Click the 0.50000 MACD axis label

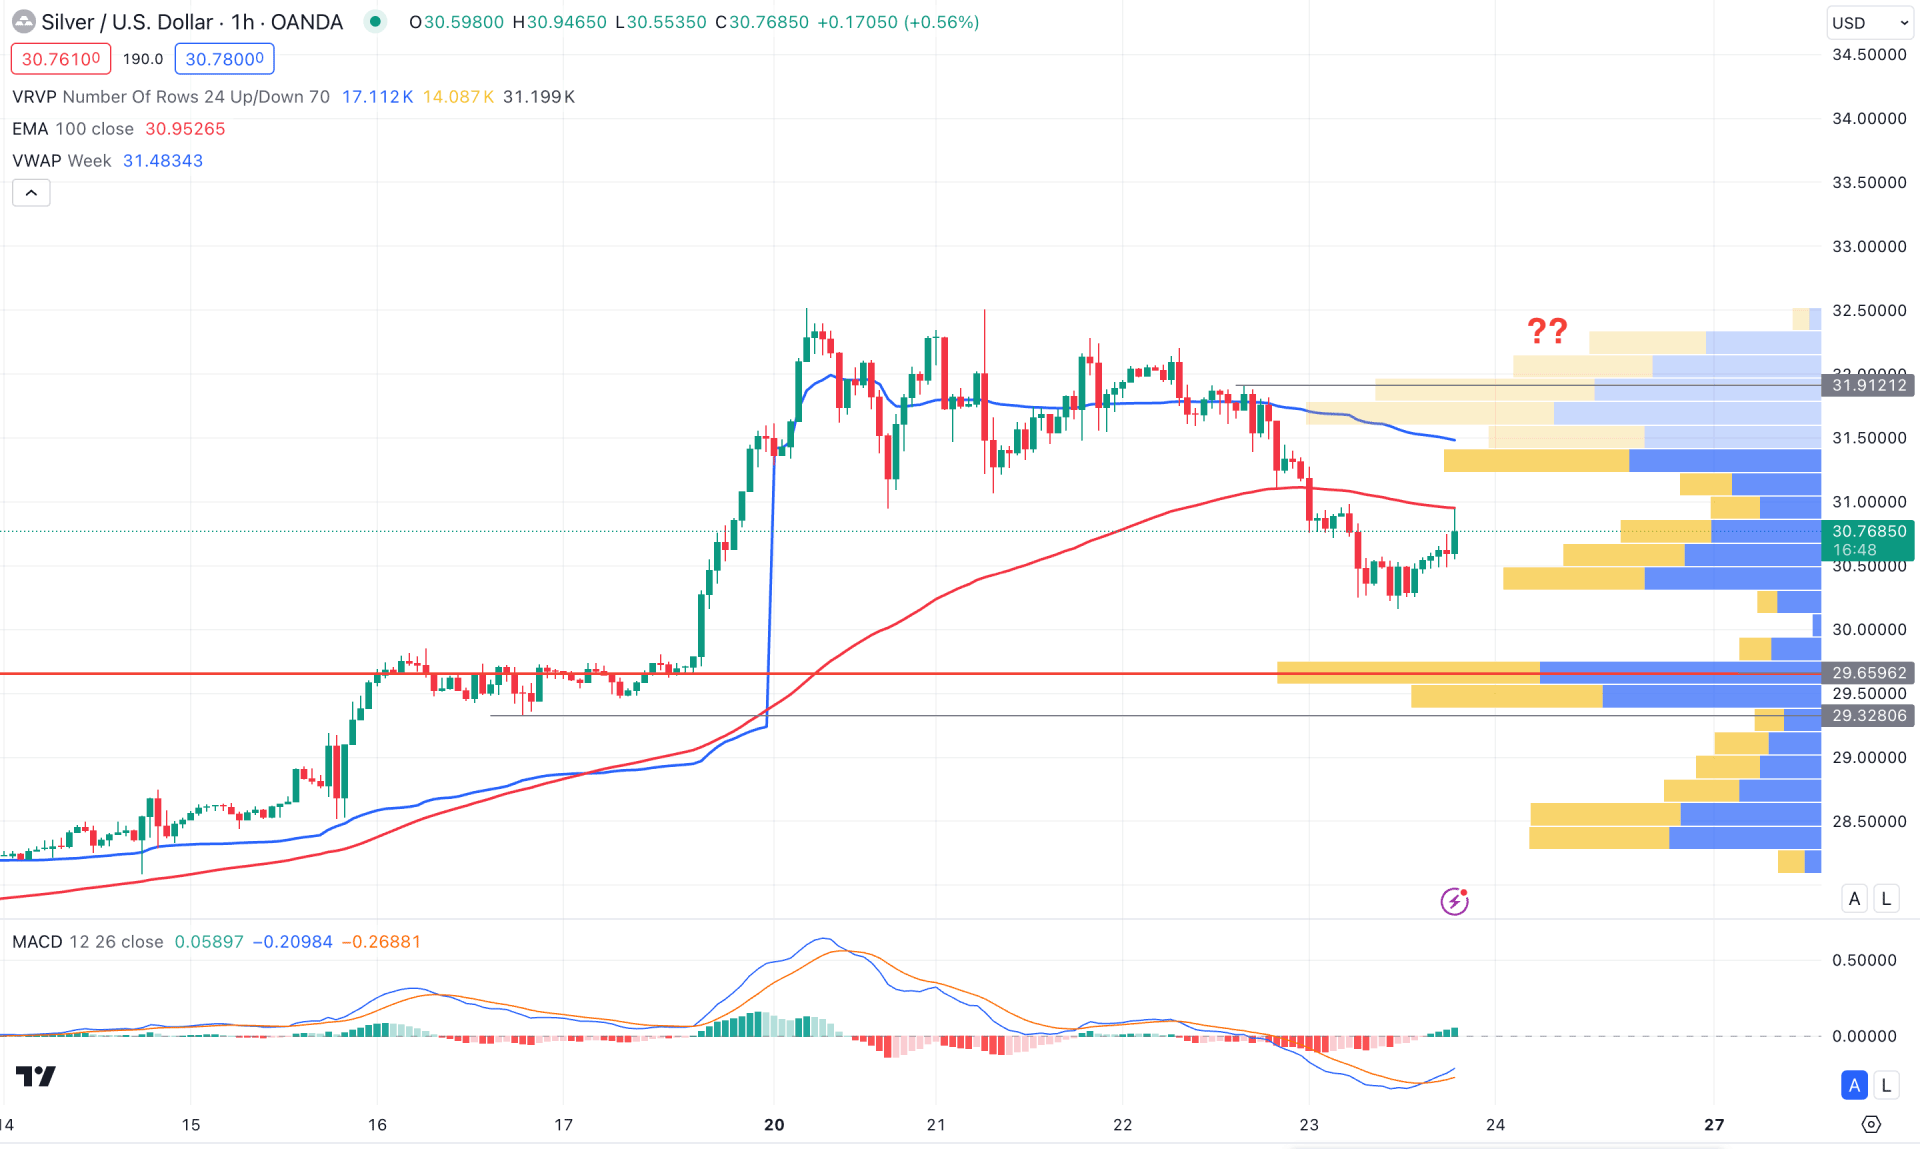pyautogui.click(x=1864, y=960)
